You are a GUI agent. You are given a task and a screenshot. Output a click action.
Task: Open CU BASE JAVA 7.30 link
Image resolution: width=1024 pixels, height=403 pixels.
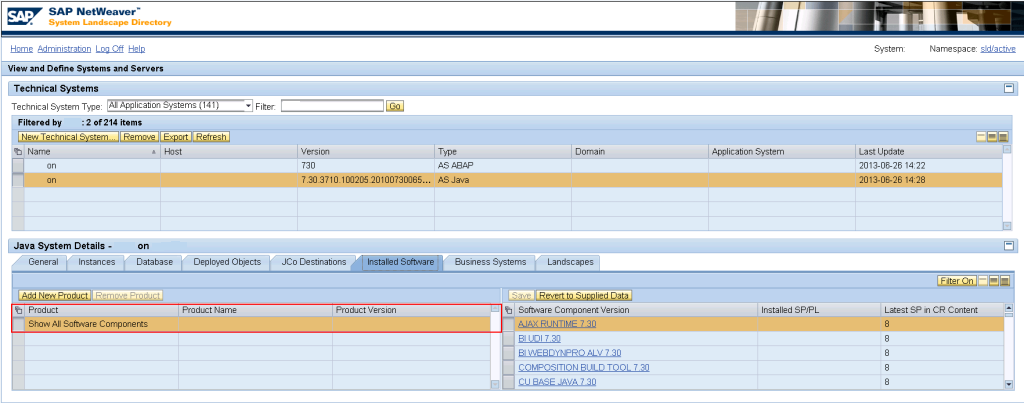(x=557, y=381)
